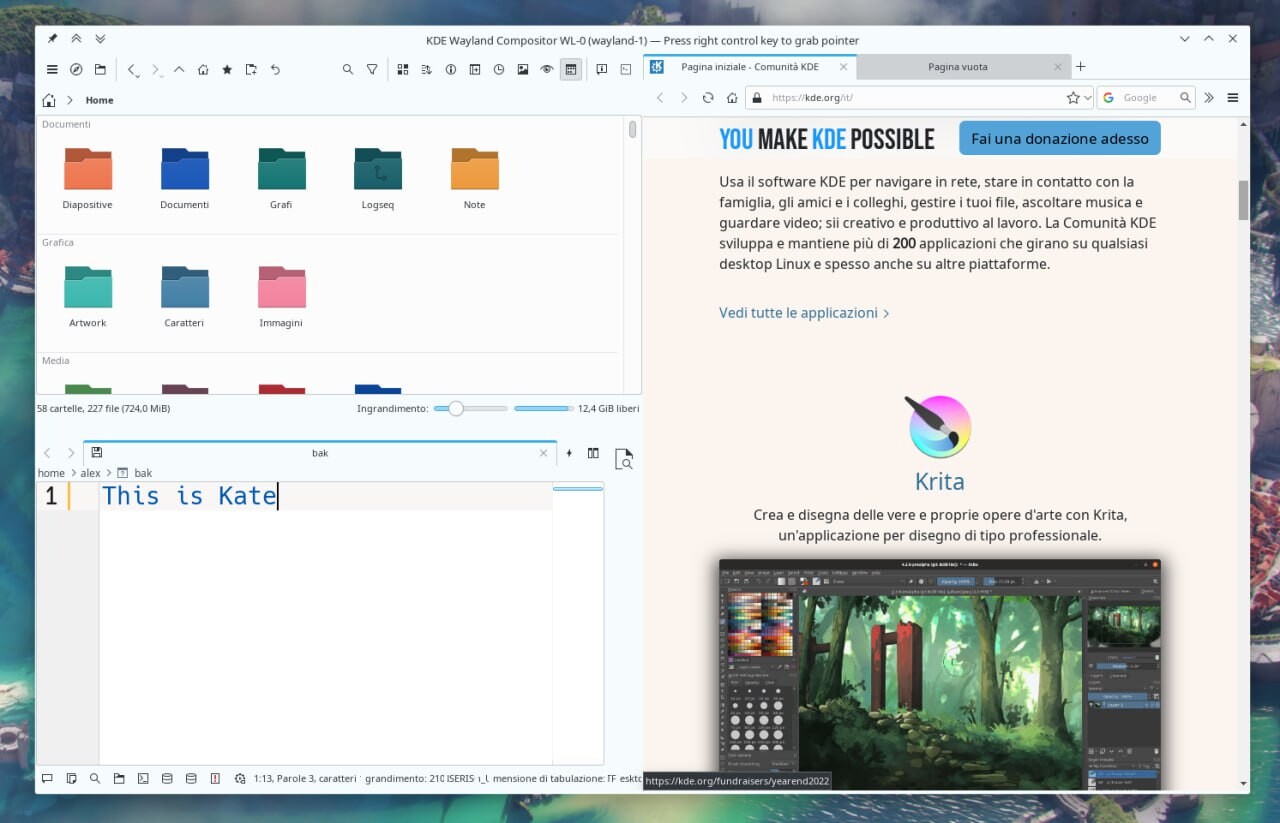Click the notification bubble icon in Dolphin toolbar
1280x823 pixels.
click(x=602, y=70)
